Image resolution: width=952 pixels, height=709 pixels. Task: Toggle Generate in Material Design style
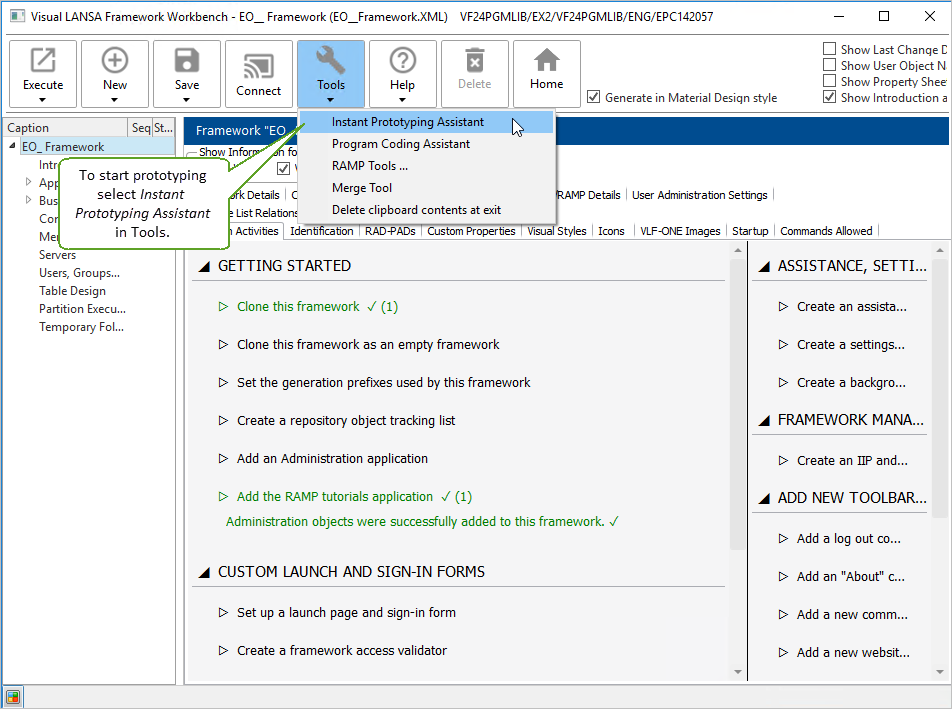click(x=594, y=97)
